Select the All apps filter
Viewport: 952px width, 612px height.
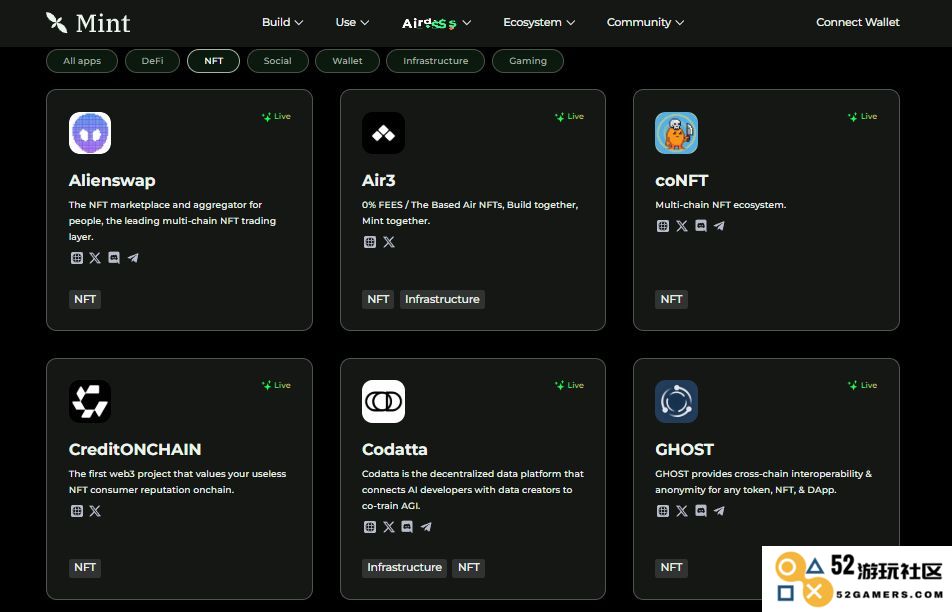(82, 61)
